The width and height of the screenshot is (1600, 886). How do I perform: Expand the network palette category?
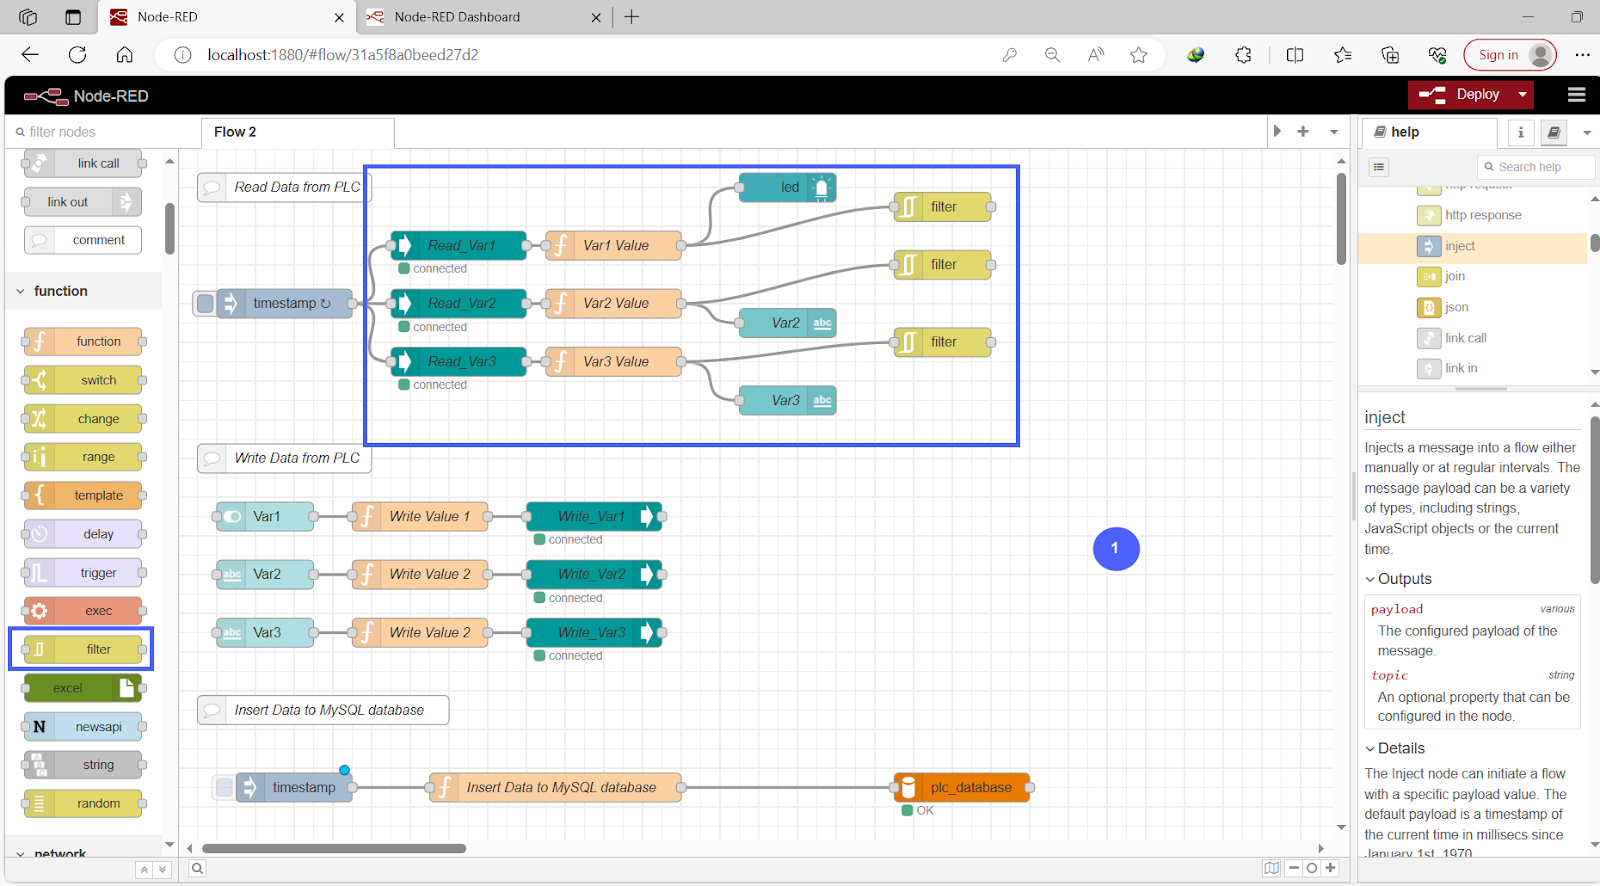tap(83, 852)
